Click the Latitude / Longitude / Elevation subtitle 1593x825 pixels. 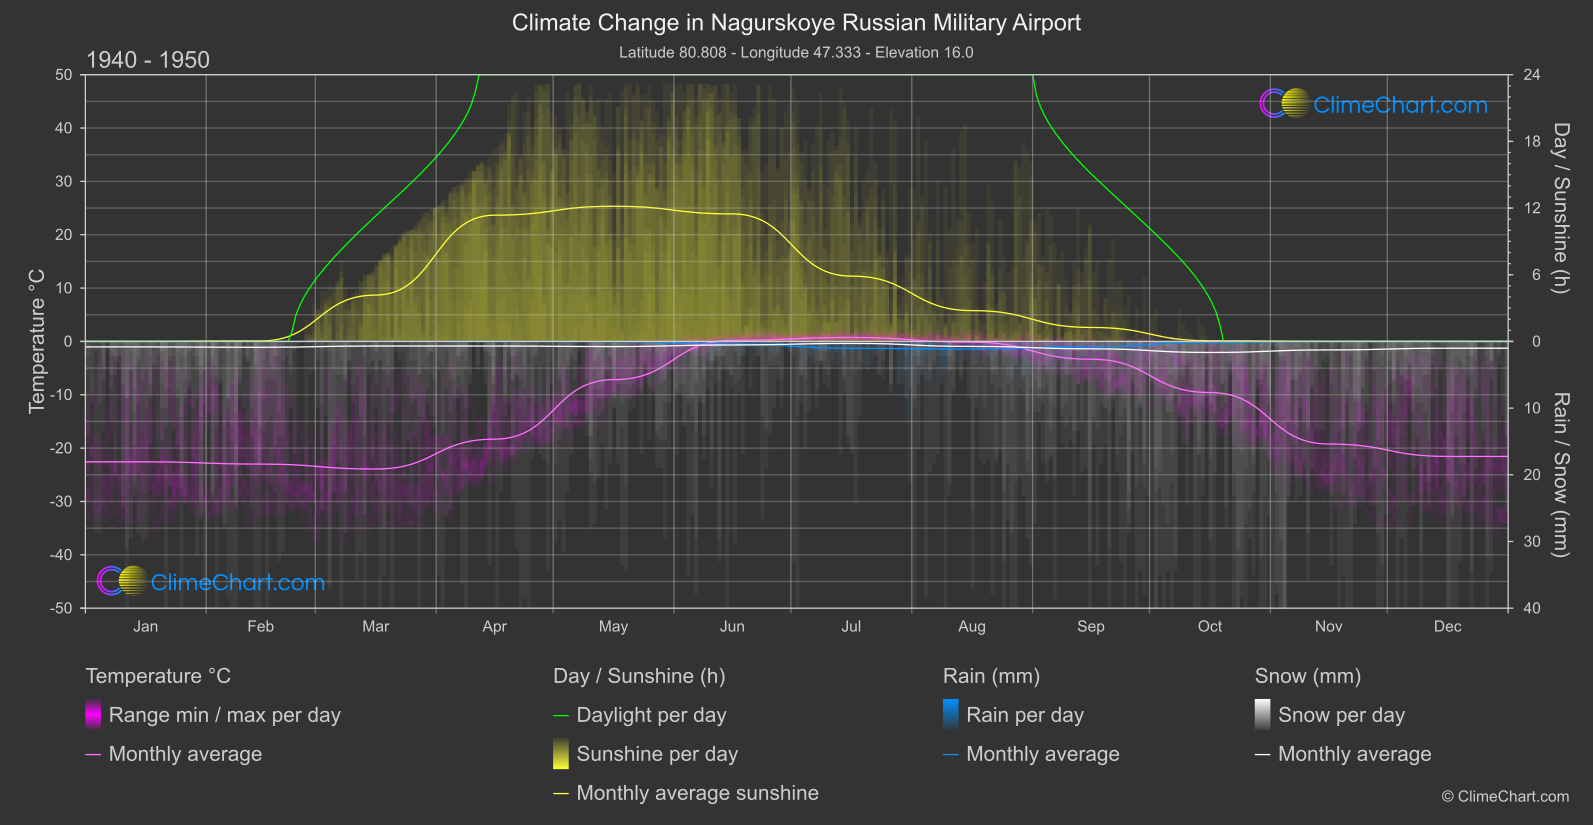796,52
